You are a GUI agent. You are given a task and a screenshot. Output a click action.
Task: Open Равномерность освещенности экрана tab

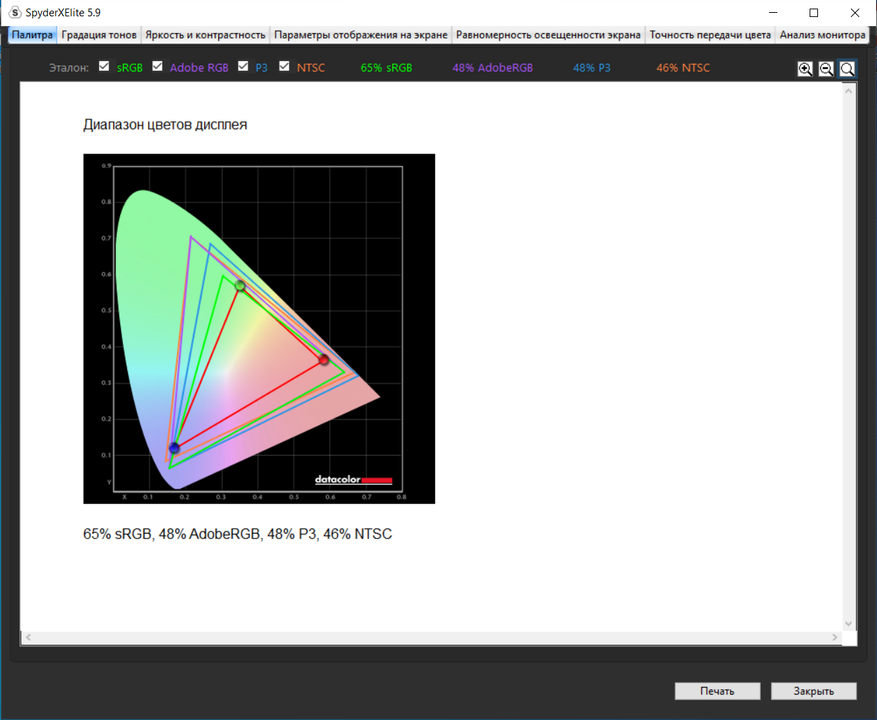548,35
